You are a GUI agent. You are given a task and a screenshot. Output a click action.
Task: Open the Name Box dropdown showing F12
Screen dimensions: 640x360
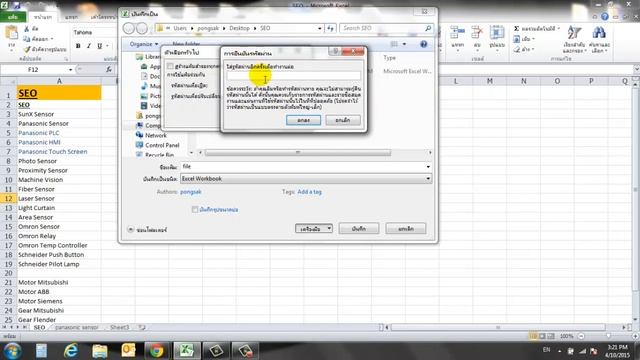(70, 70)
